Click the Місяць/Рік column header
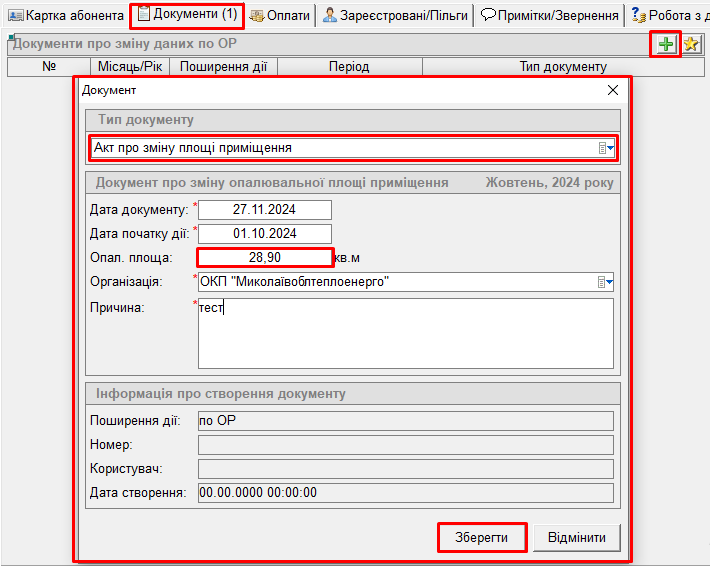710x566 pixels. click(129, 67)
